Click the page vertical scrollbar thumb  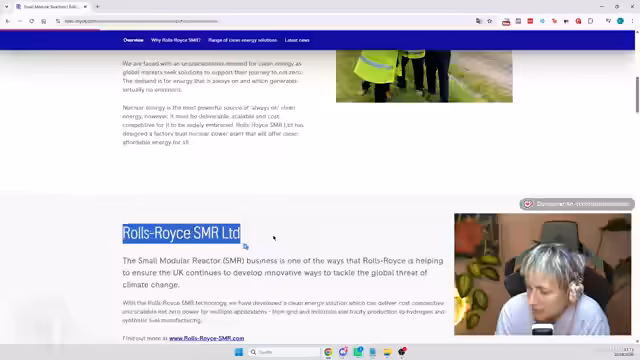[637, 94]
